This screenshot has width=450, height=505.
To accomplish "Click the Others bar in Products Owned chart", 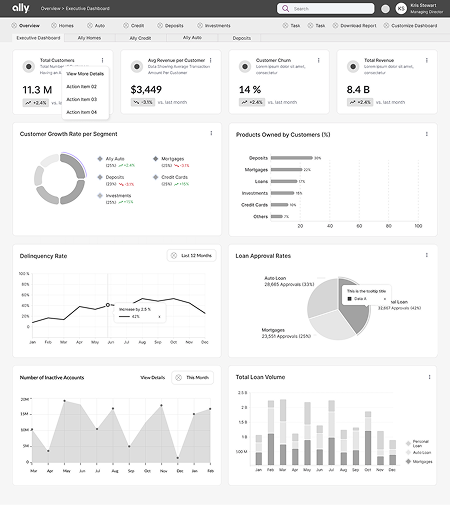I will click(277, 217).
